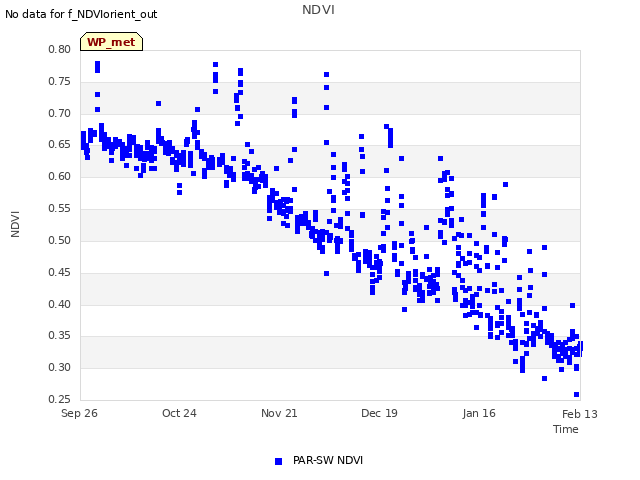The width and height of the screenshot is (640, 480).
Task: Select the Sep 26 x-axis tick label
Action: 79,413
